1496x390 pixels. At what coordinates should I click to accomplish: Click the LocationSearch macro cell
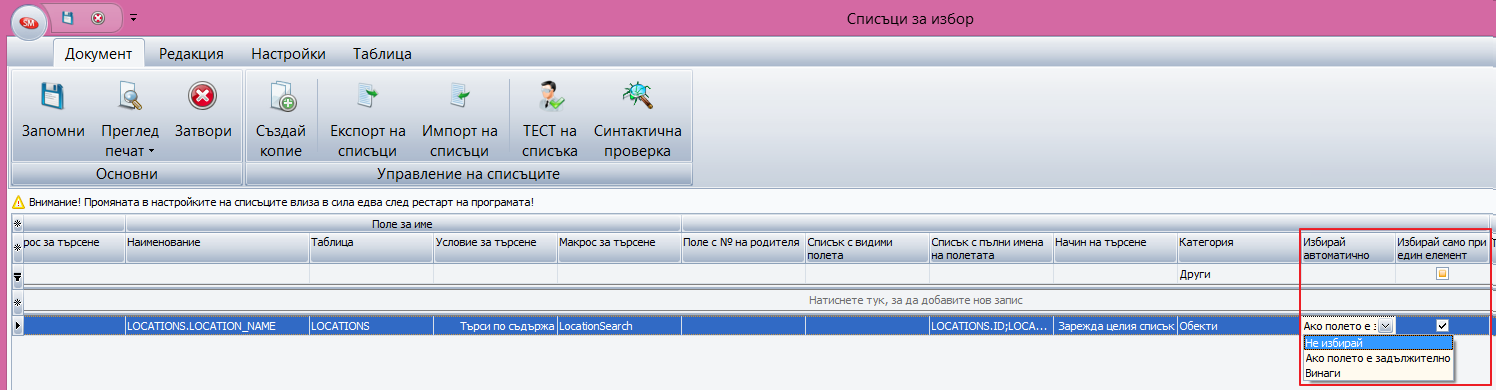tap(619, 326)
